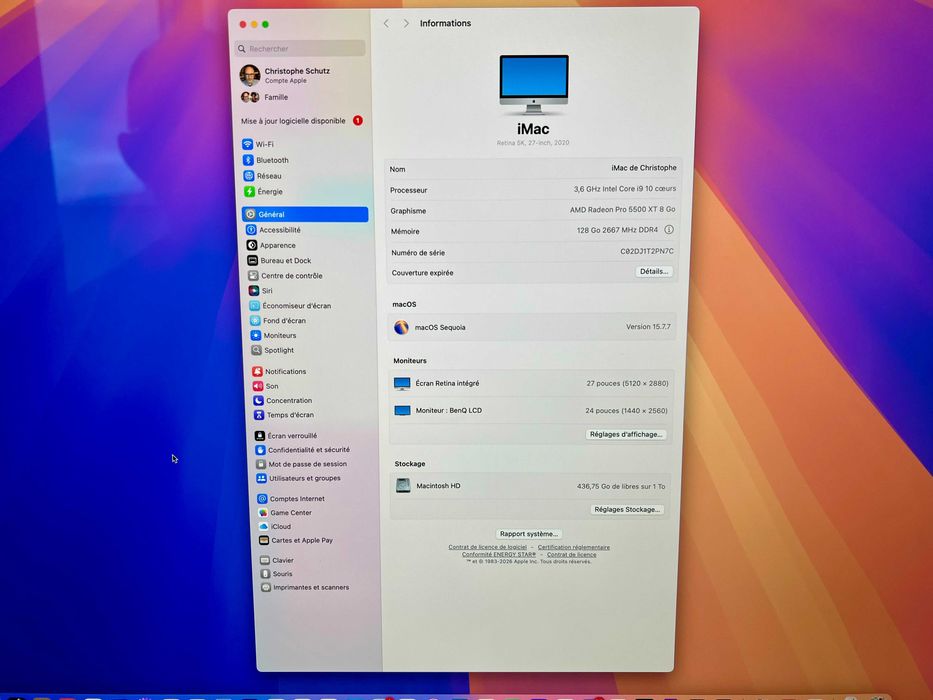Open Concentration settings icon
This screenshot has width=933, height=700.
click(x=258, y=401)
